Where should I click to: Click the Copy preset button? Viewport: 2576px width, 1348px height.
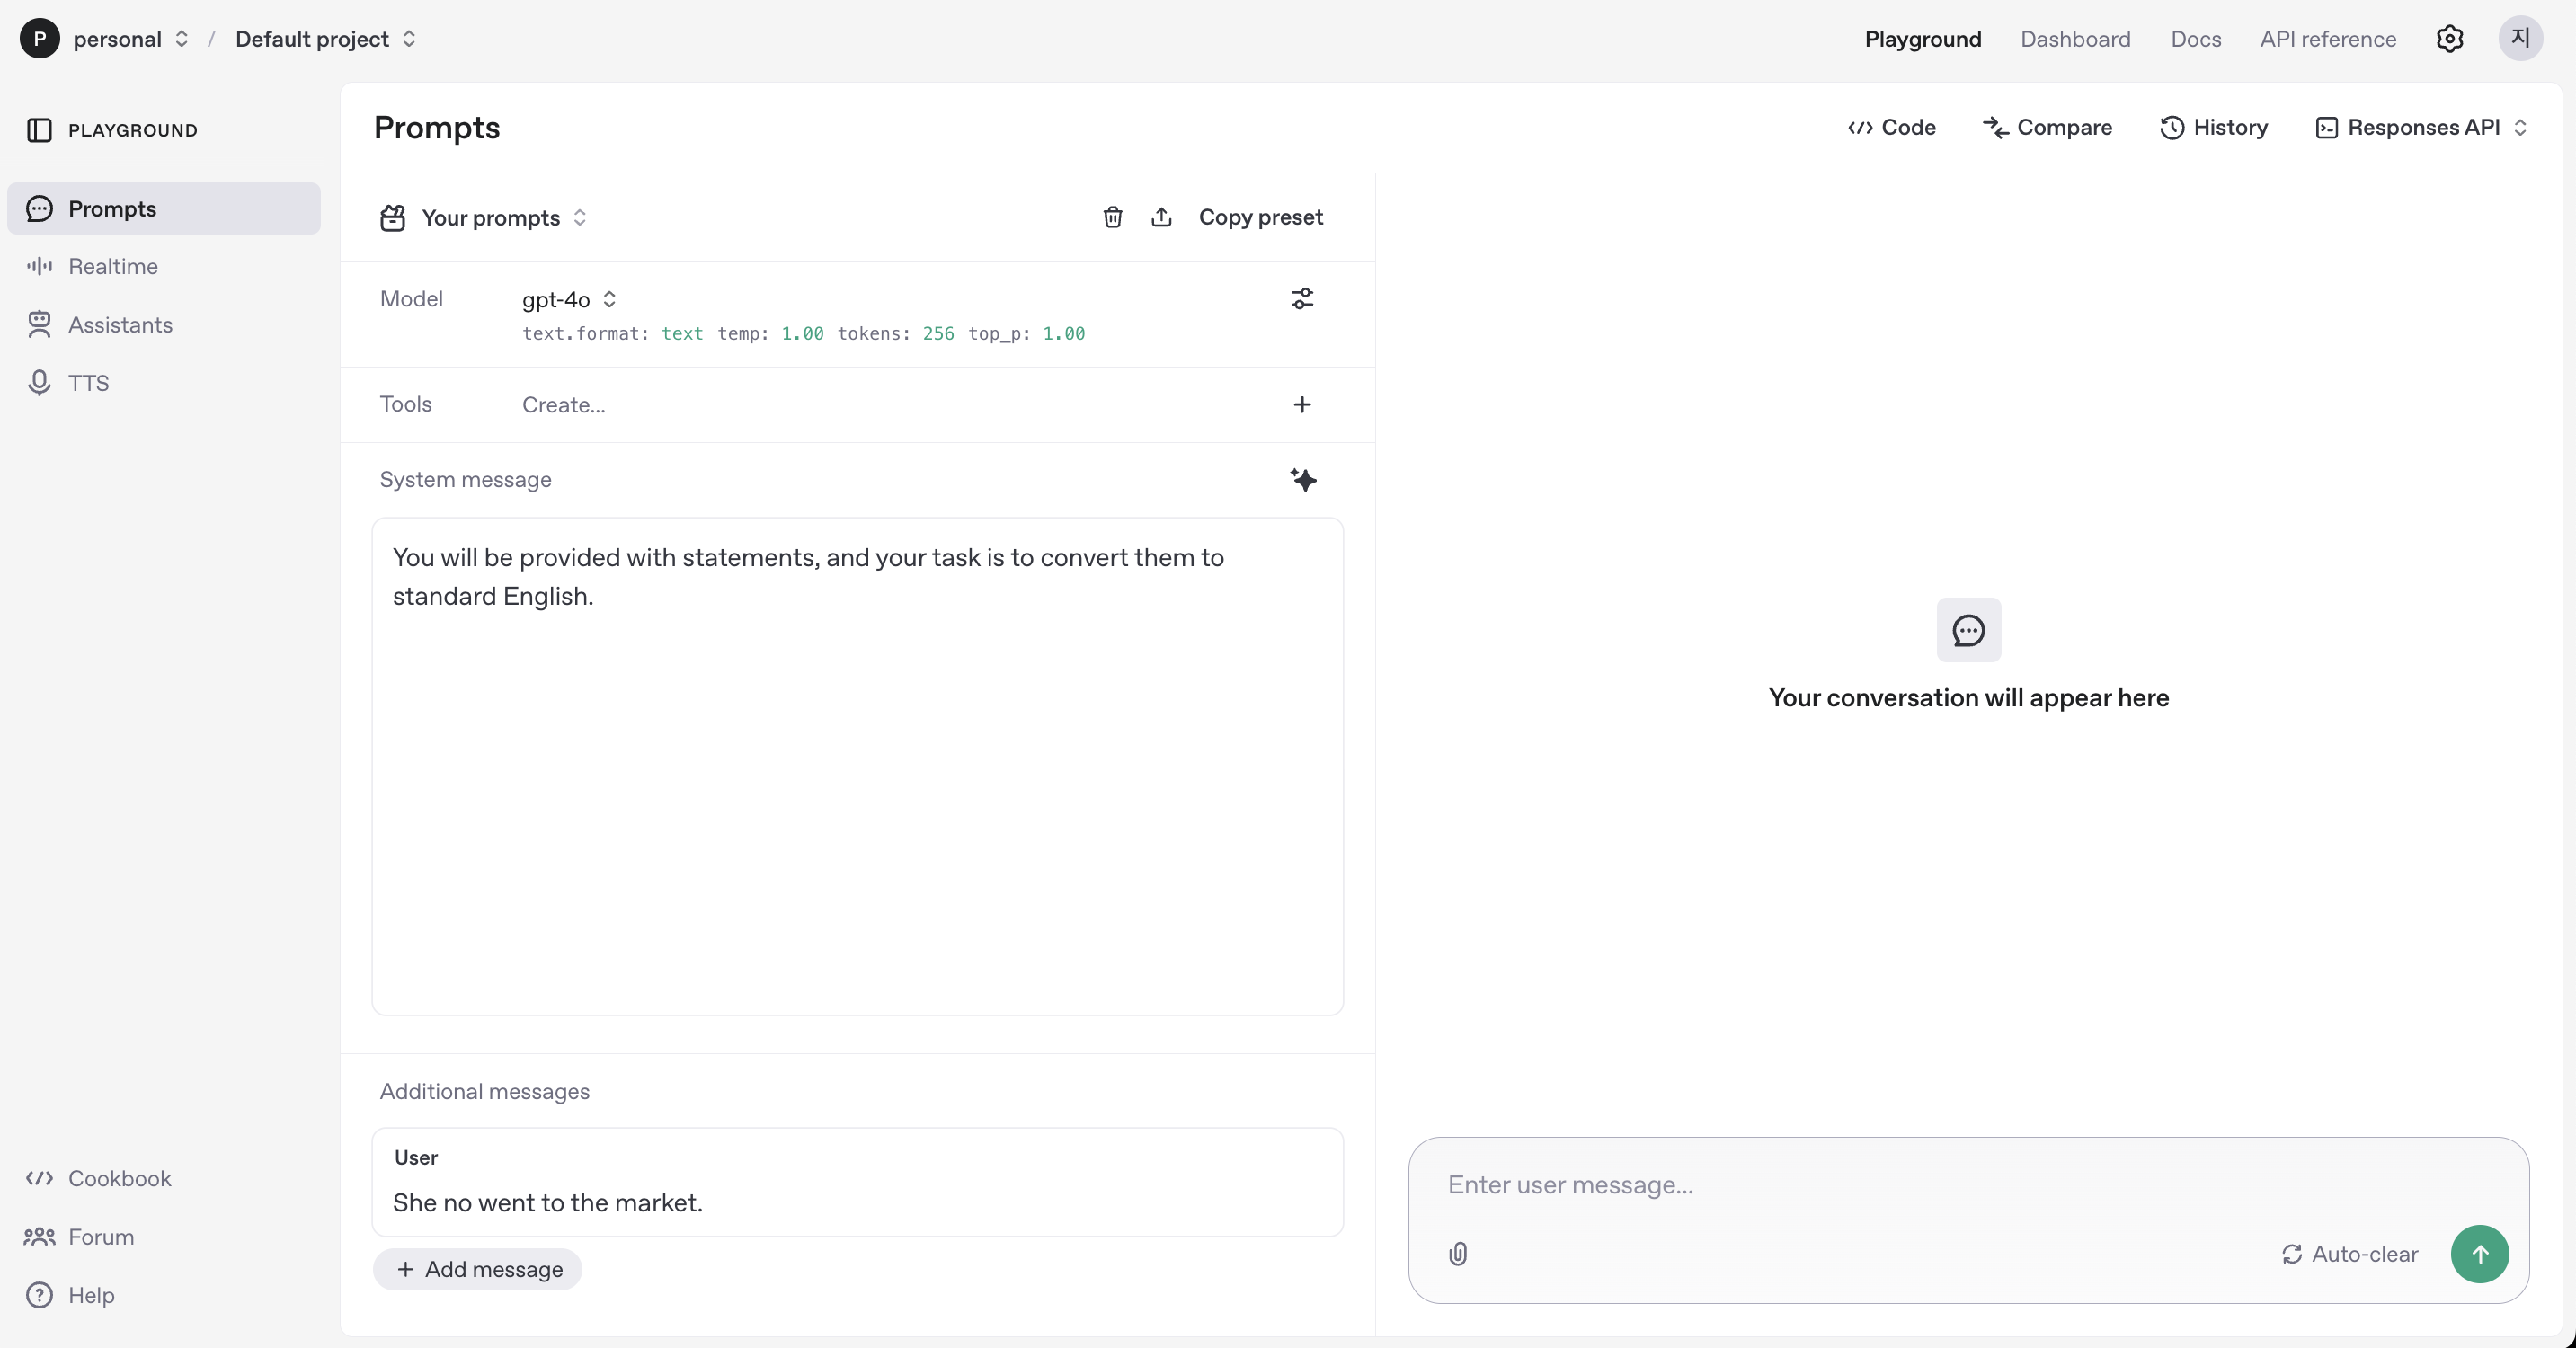tap(1260, 217)
